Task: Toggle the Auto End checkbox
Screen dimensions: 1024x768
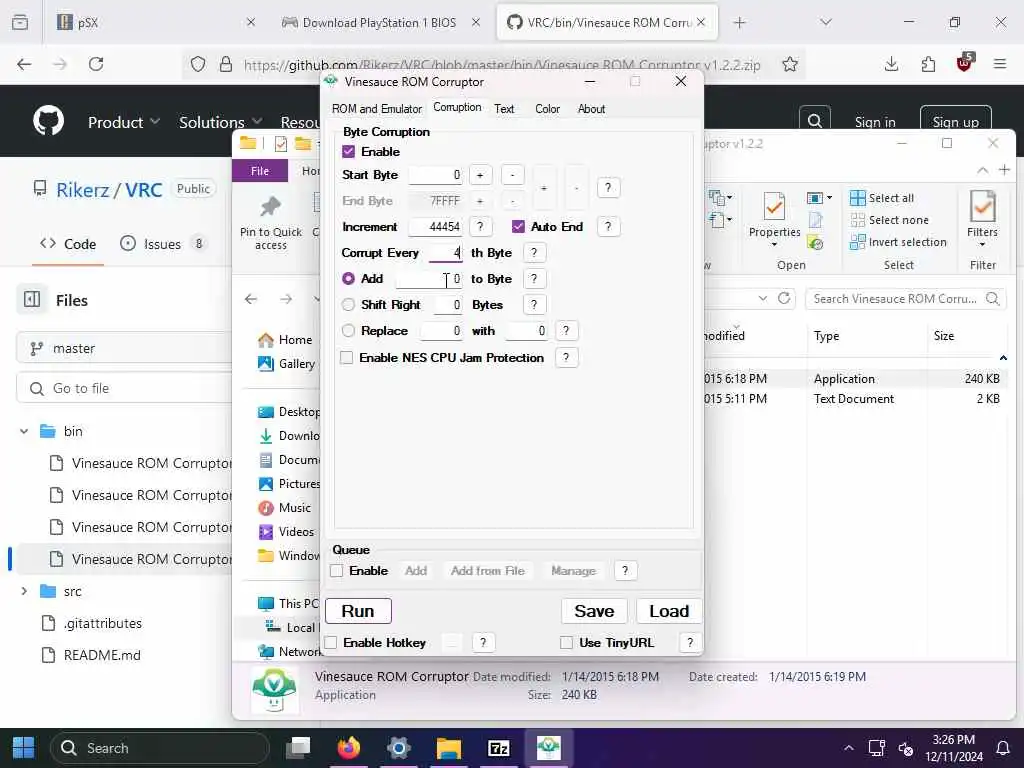Action: tap(518, 227)
